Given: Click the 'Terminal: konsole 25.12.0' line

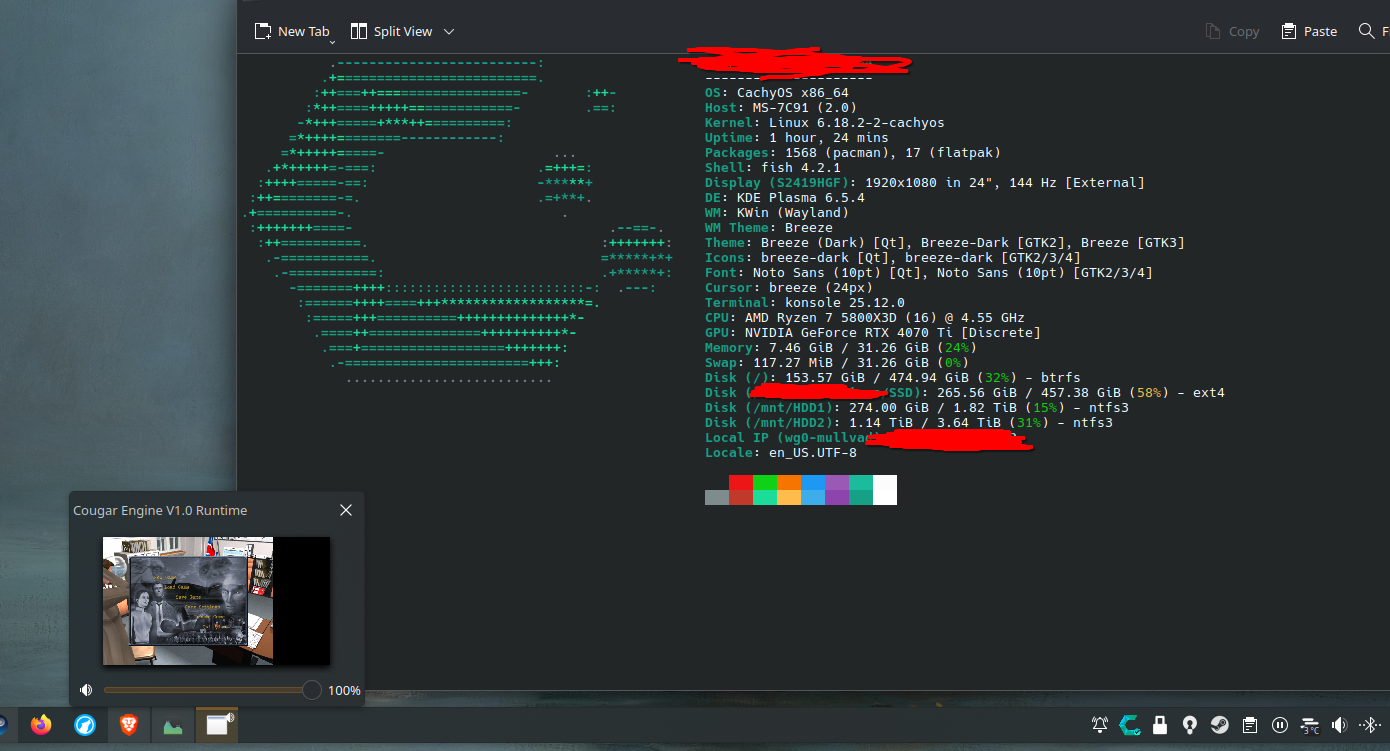Looking at the screenshot, I should pos(805,303).
